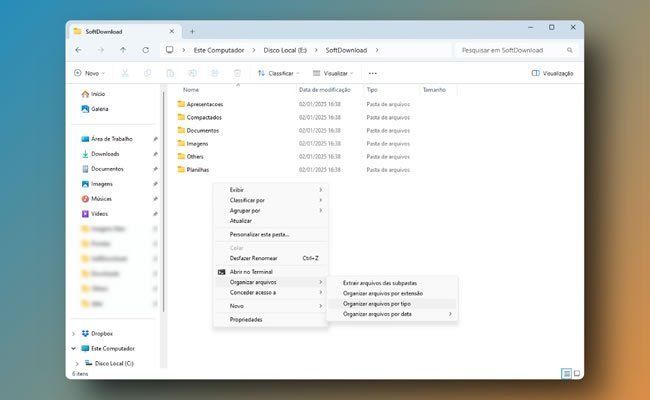Image resolution: width=650 pixels, height=400 pixels.
Task: Choose Desfazer Renomear
Action: [x=271, y=258]
